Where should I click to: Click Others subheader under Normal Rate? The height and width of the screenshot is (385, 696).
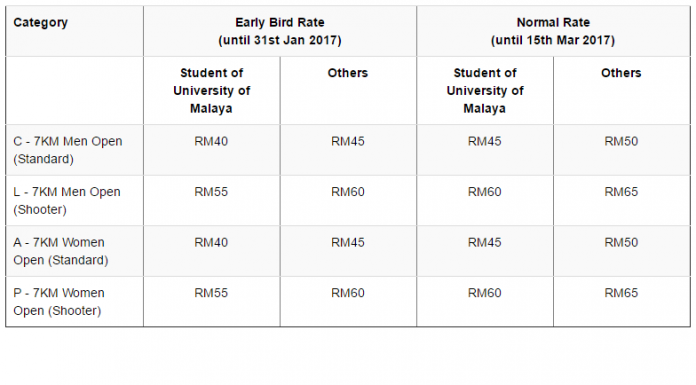621,73
